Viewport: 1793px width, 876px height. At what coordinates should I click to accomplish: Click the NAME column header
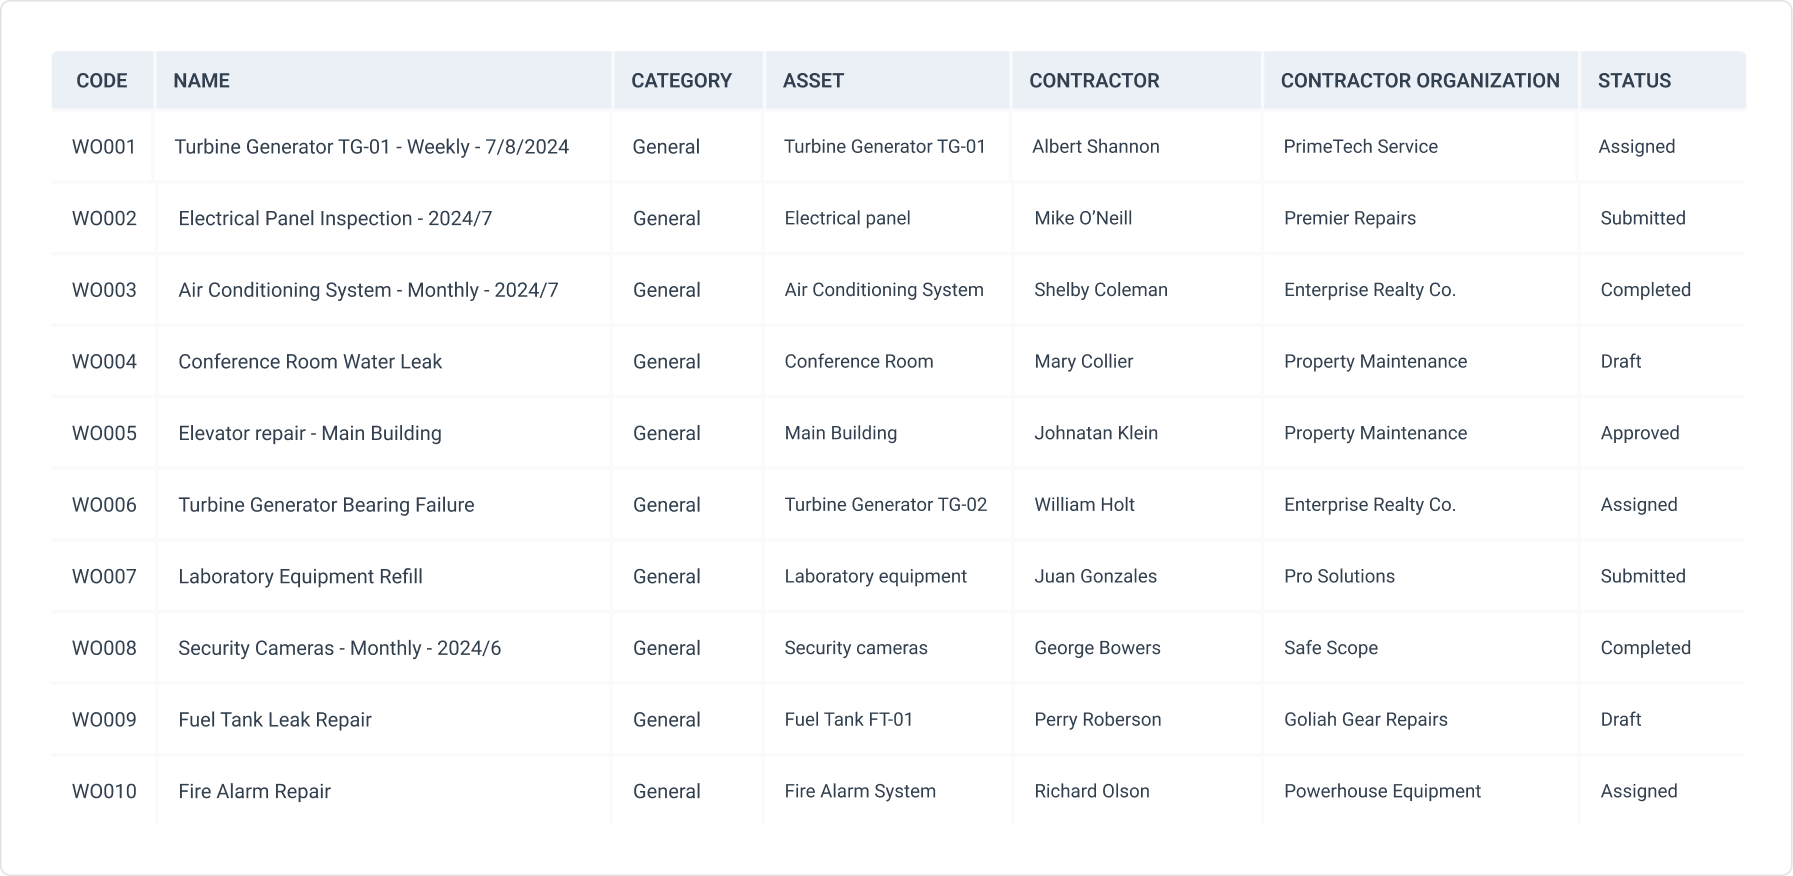point(201,81)
